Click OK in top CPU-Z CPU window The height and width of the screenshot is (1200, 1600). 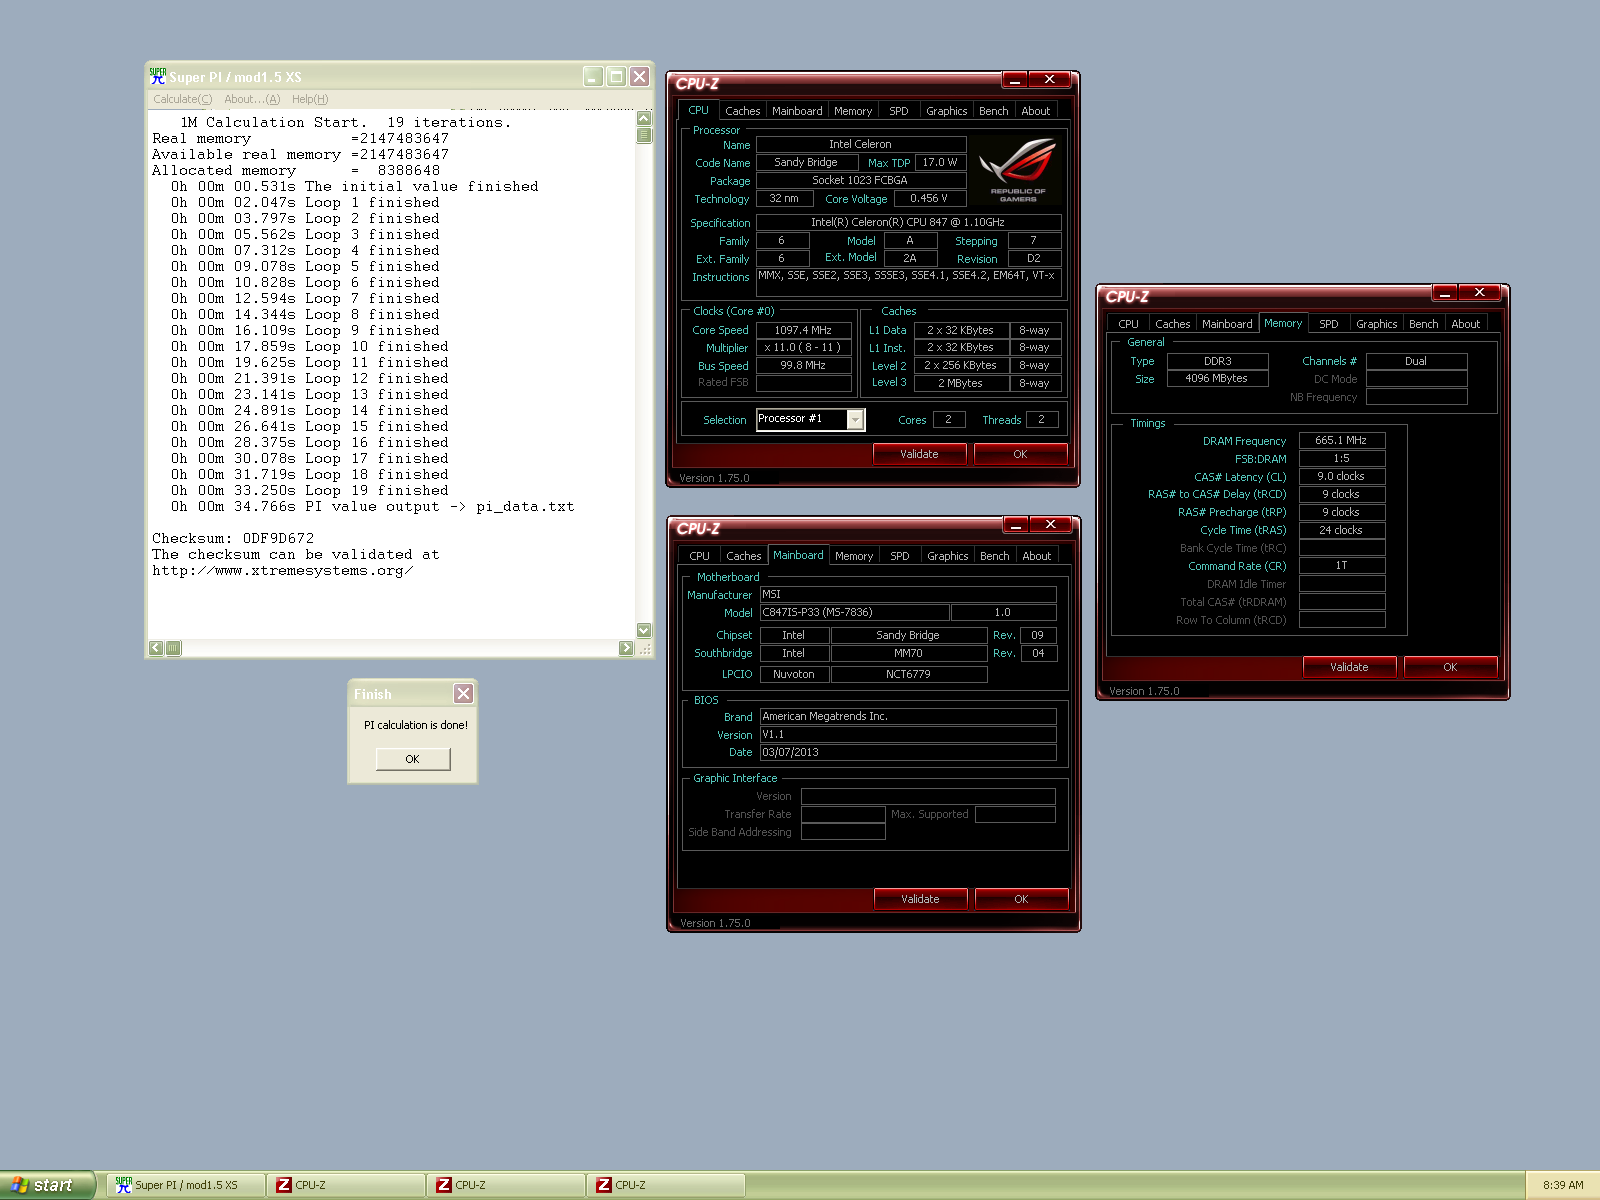pos(1021,454)
